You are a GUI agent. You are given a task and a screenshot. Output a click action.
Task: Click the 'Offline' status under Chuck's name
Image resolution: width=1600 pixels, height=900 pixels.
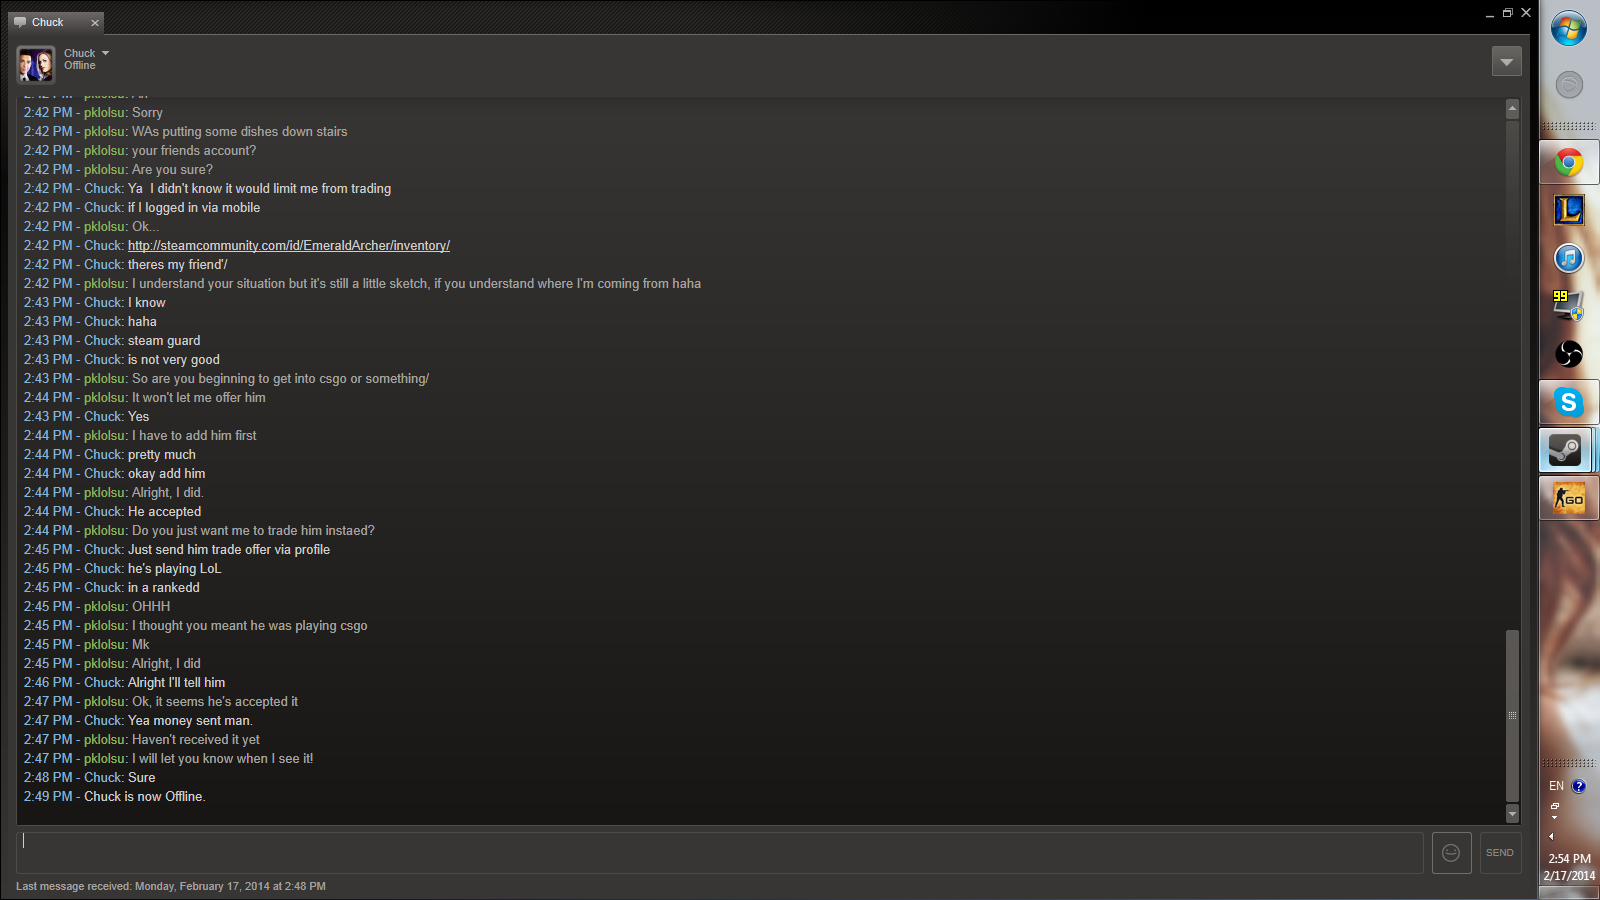point(80,66)
